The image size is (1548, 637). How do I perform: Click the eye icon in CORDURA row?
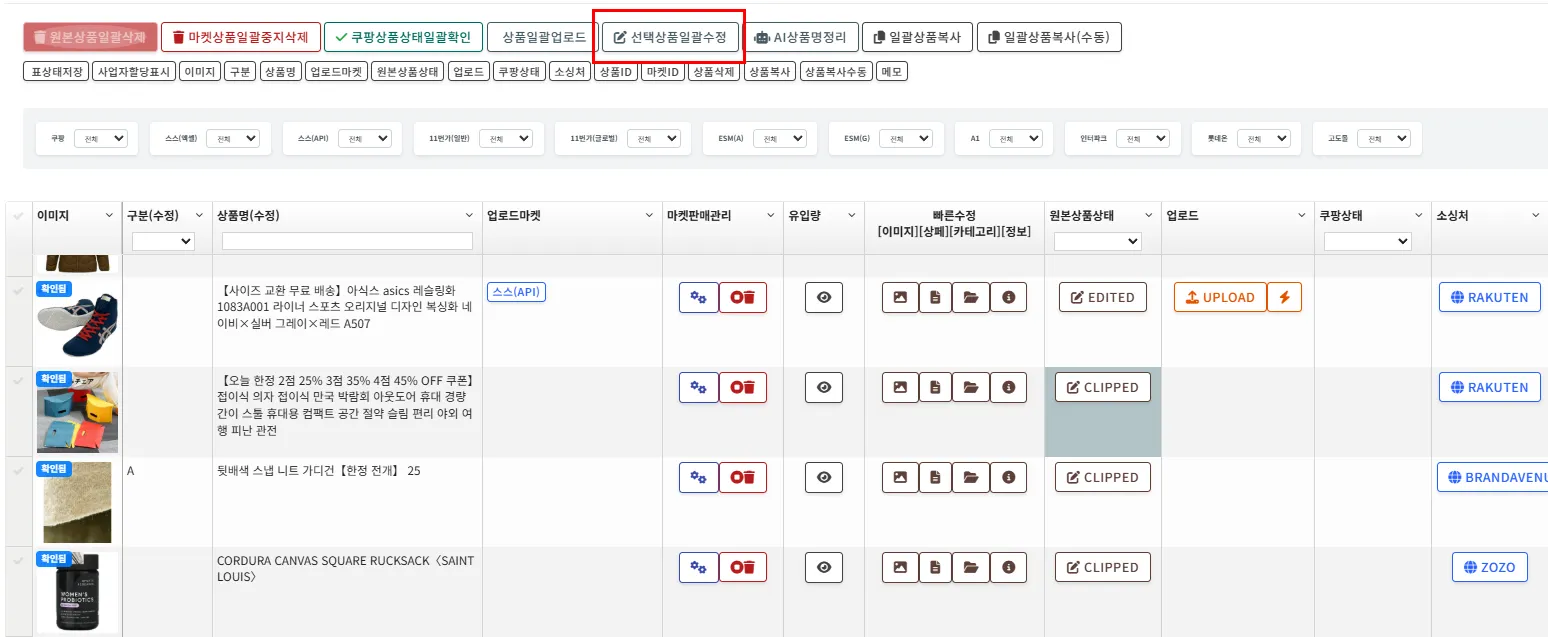coord(824,567)
